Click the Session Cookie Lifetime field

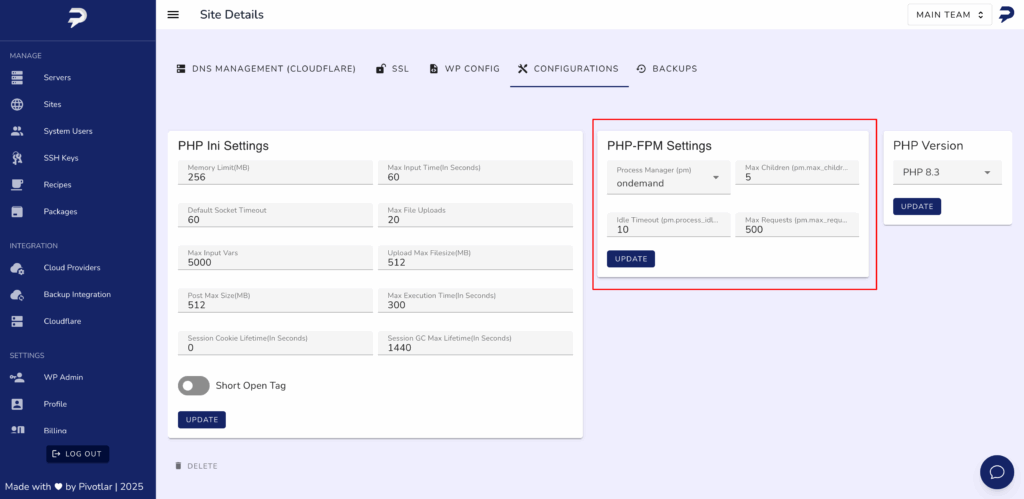(275, 343)
